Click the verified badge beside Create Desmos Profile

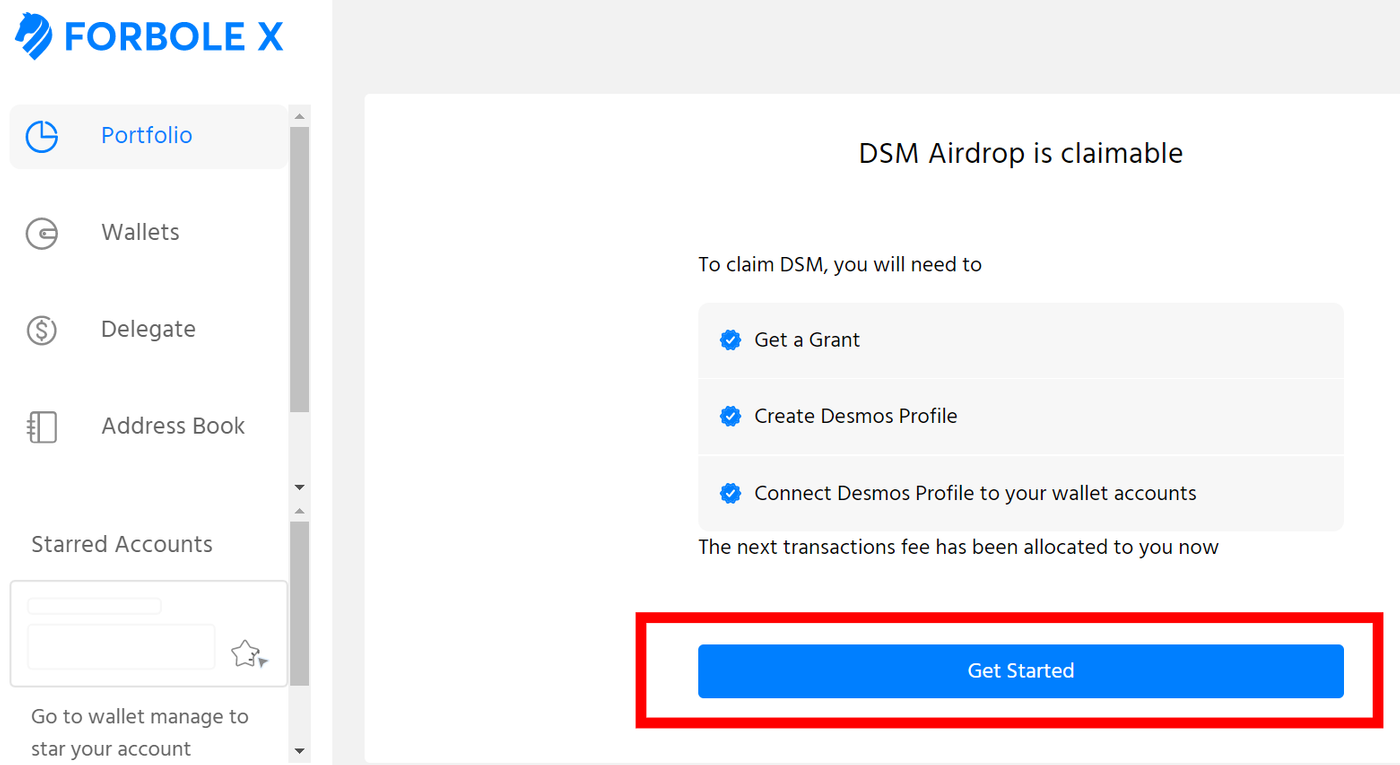coord(730,416)
